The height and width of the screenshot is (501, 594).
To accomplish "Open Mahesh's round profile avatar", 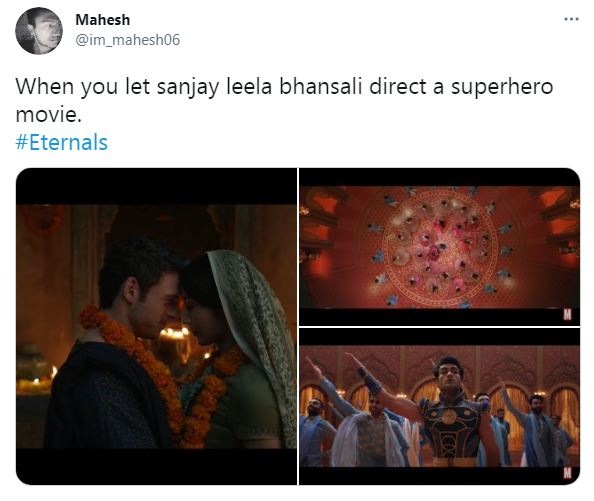I will pos(39,31).
